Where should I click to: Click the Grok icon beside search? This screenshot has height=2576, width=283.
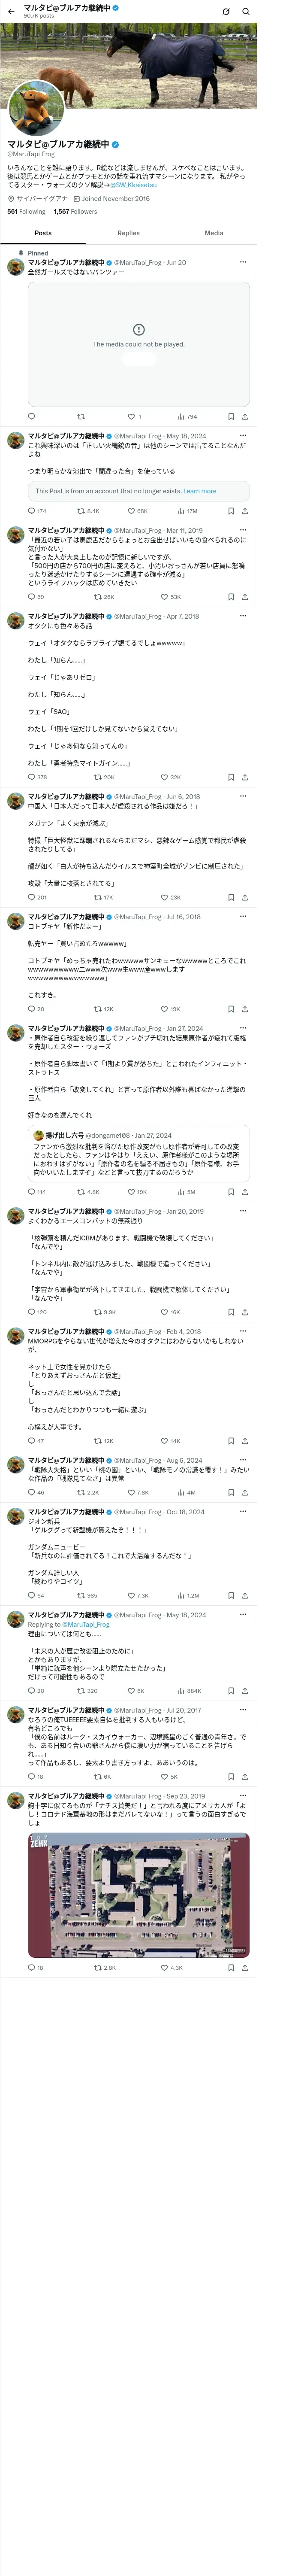[x=226, y=11]
